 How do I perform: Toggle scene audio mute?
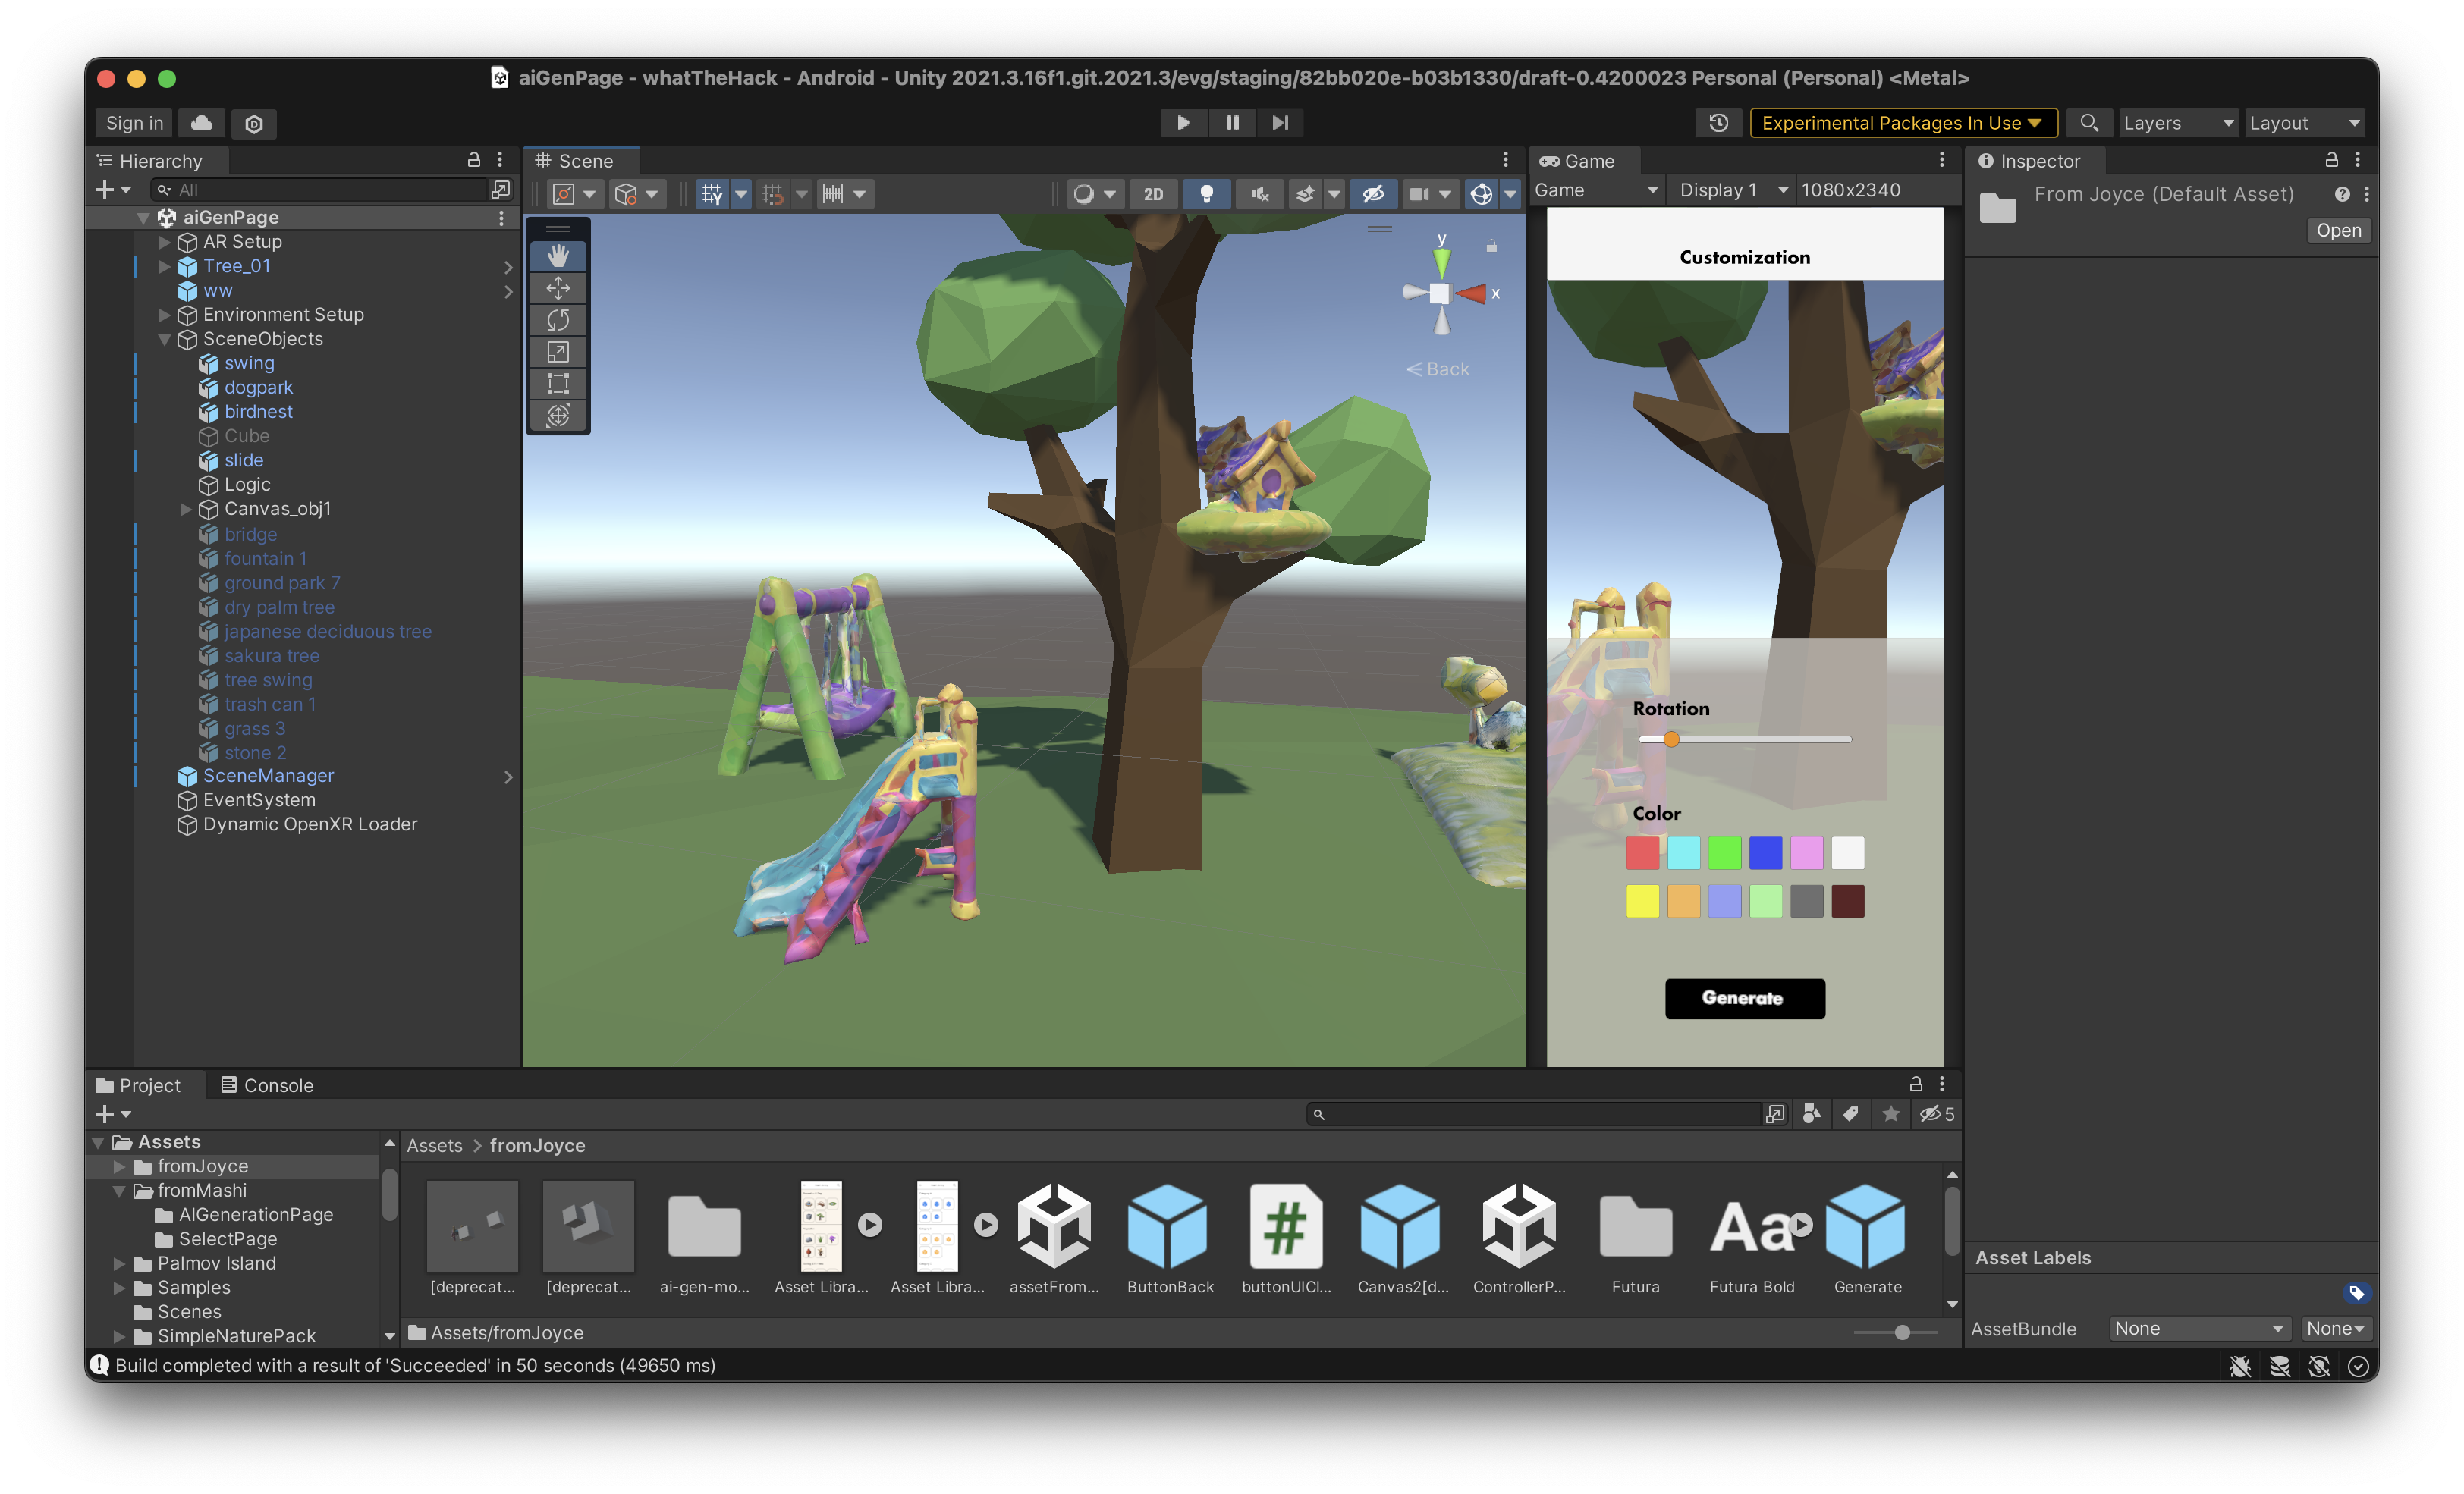[x=1259, y=194]
